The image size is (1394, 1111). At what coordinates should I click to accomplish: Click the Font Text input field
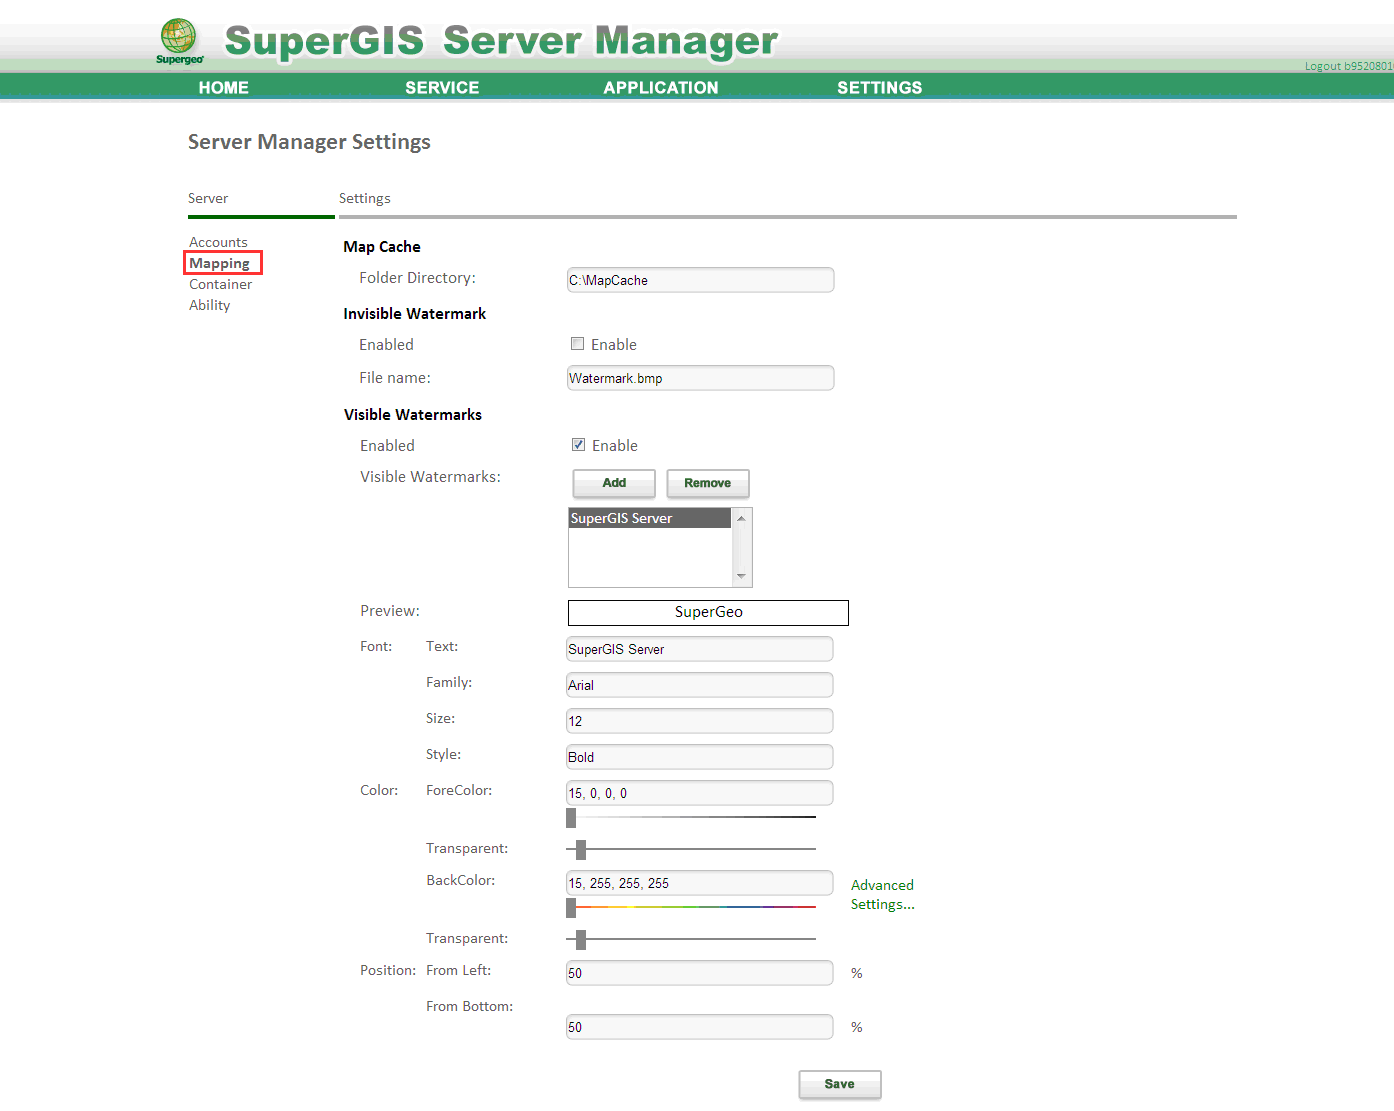pos(700,649)
